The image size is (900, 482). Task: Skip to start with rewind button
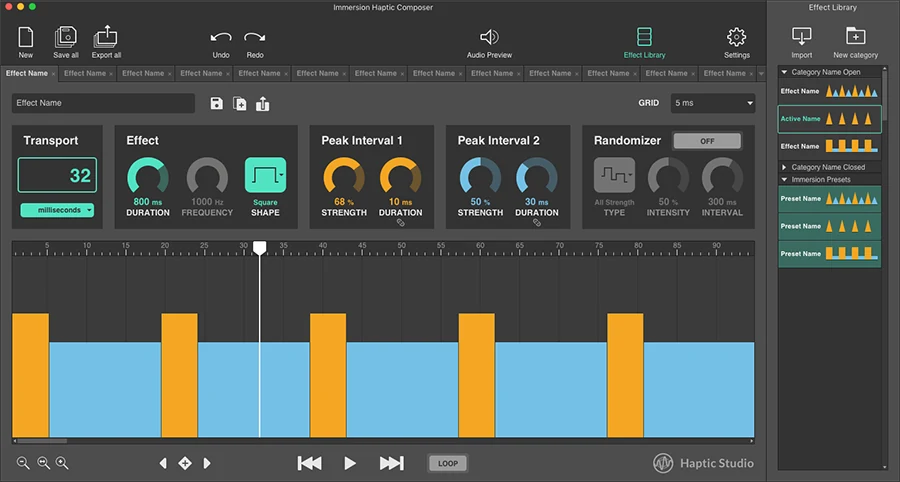[309, 463]
